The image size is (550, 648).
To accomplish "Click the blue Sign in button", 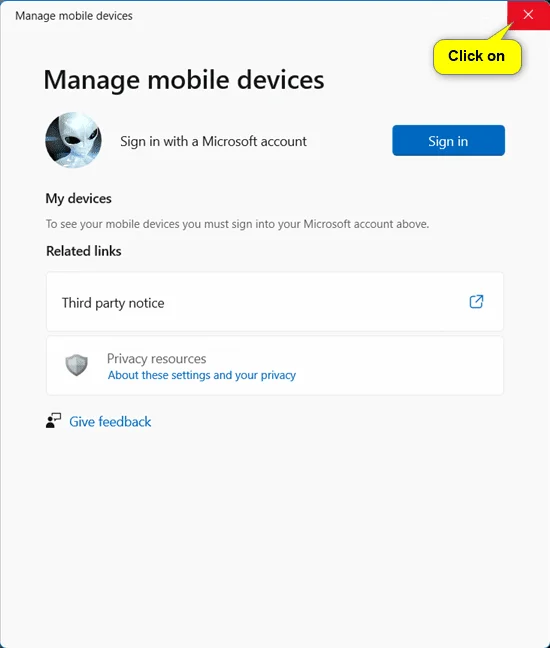I will (448, 141).
